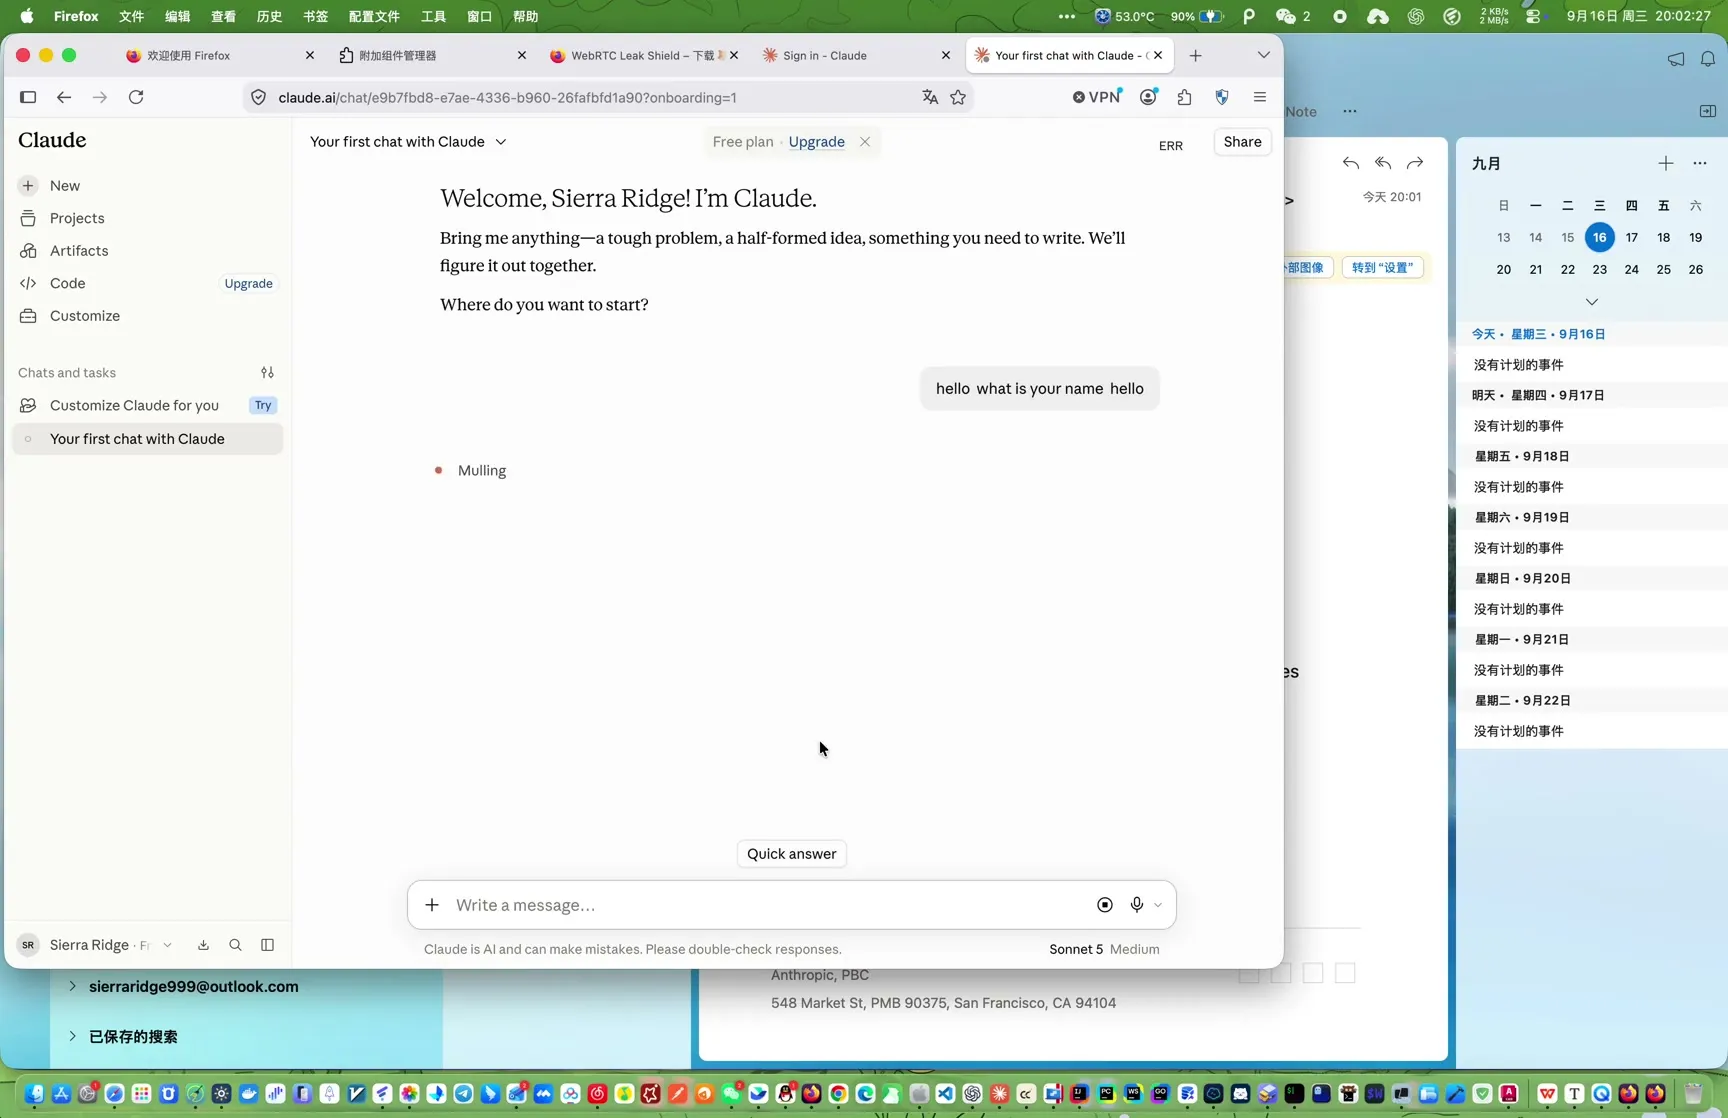Click reply all in the mail window

pos(1383,163)
